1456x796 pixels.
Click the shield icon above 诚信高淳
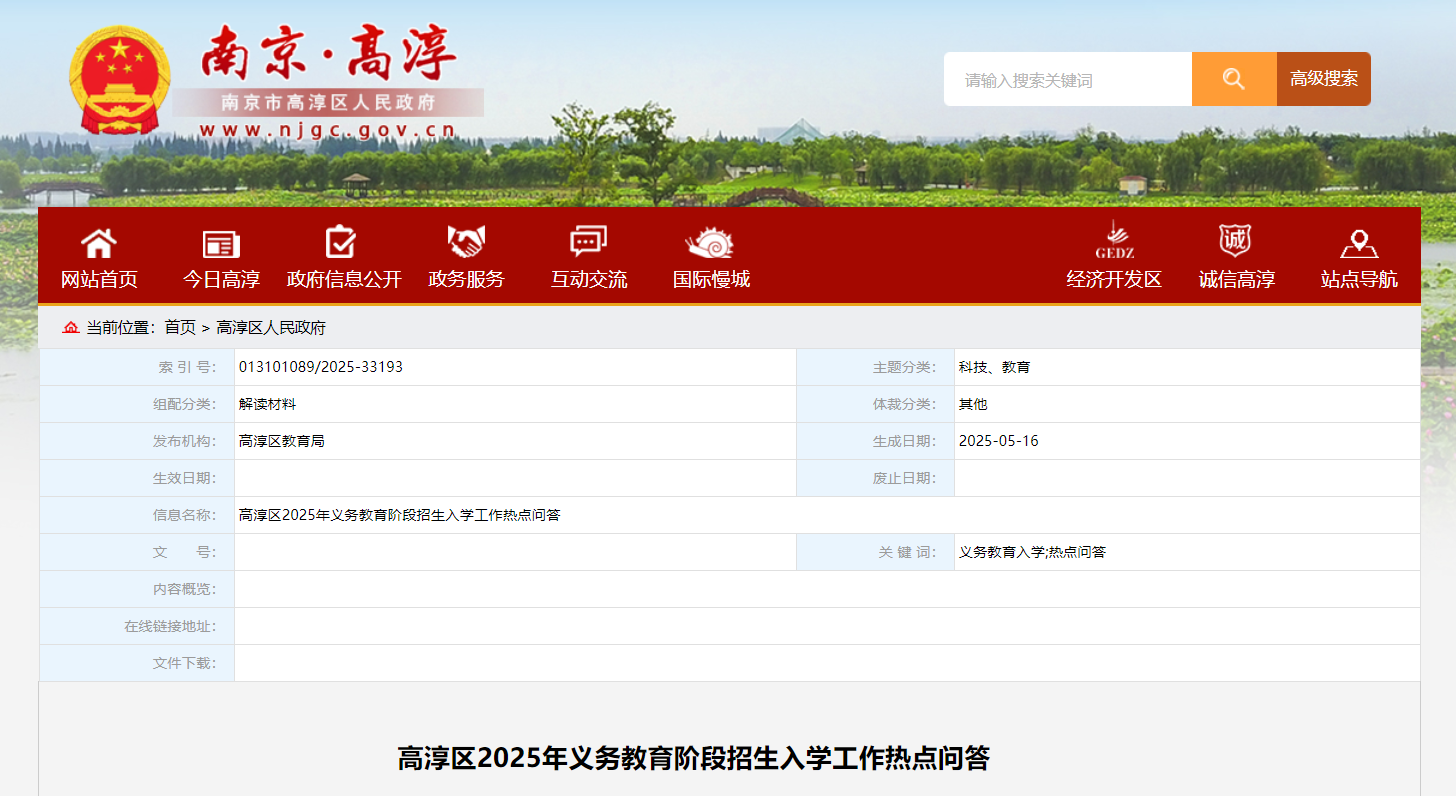point(1235,241)
